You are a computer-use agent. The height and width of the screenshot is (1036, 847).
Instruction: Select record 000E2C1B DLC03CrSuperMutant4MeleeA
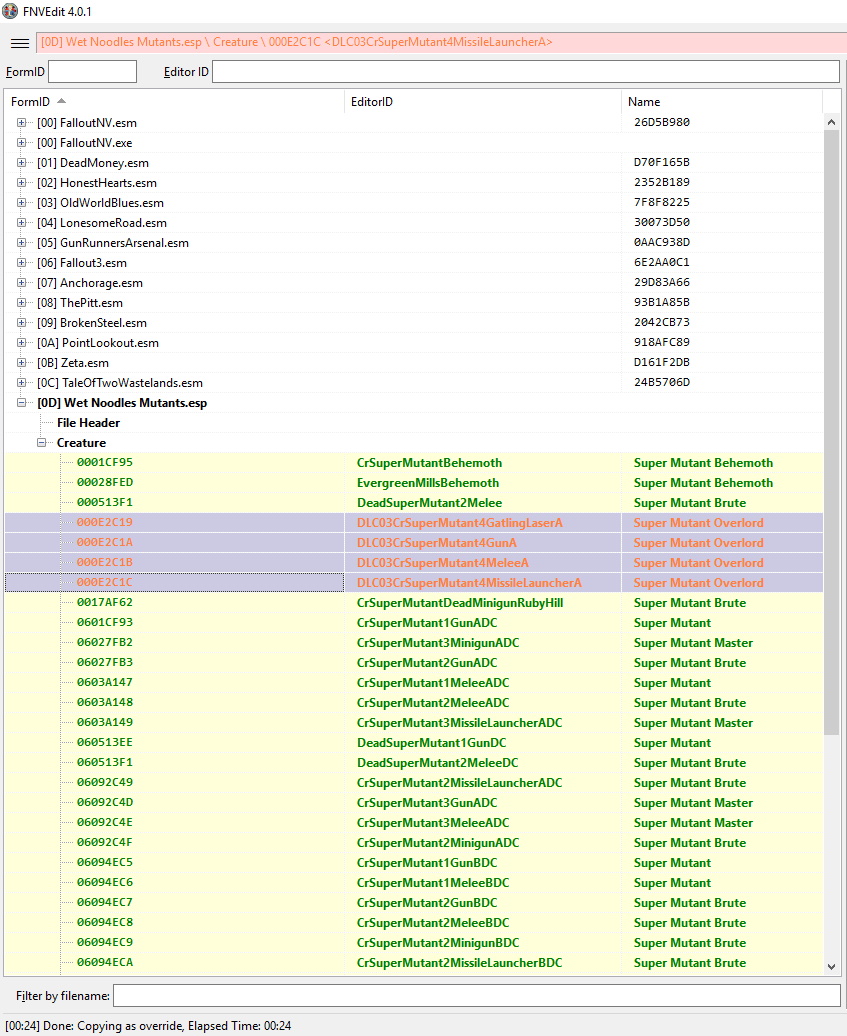coord(414,562)
